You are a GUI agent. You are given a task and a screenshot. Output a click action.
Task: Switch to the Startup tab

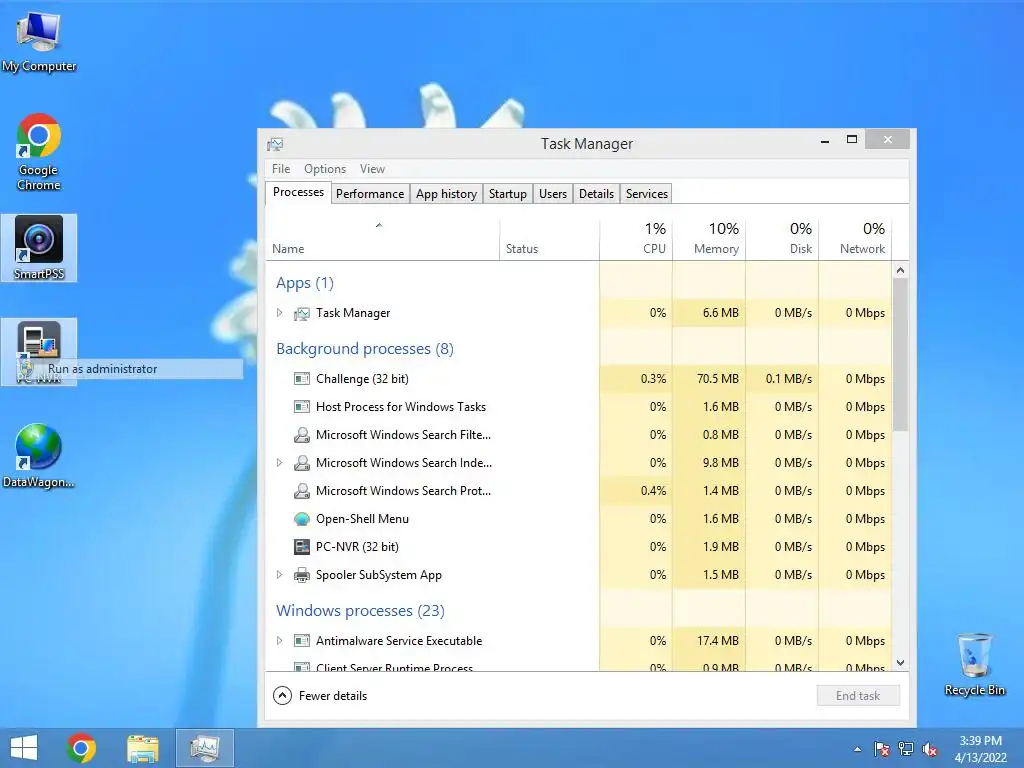[507, 194]
